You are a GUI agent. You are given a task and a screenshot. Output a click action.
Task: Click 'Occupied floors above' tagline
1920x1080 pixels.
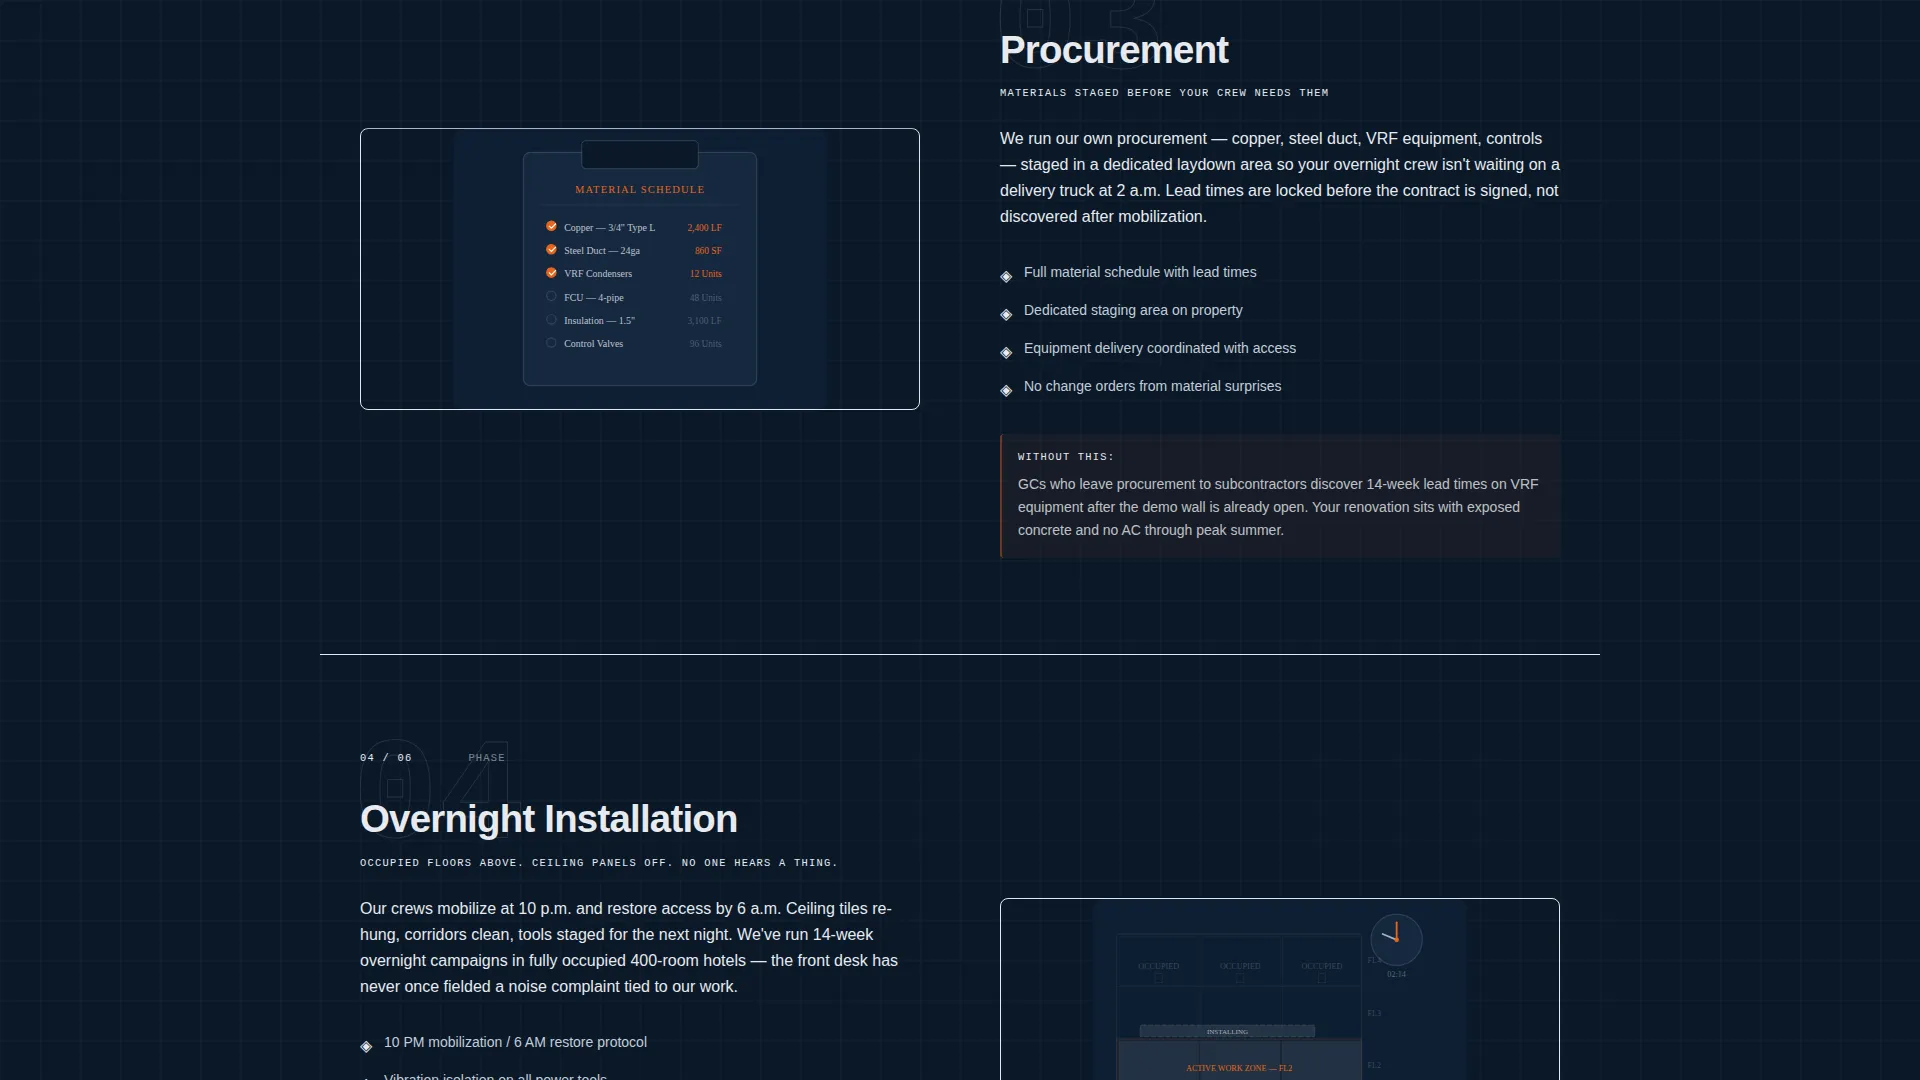point(599,863)
